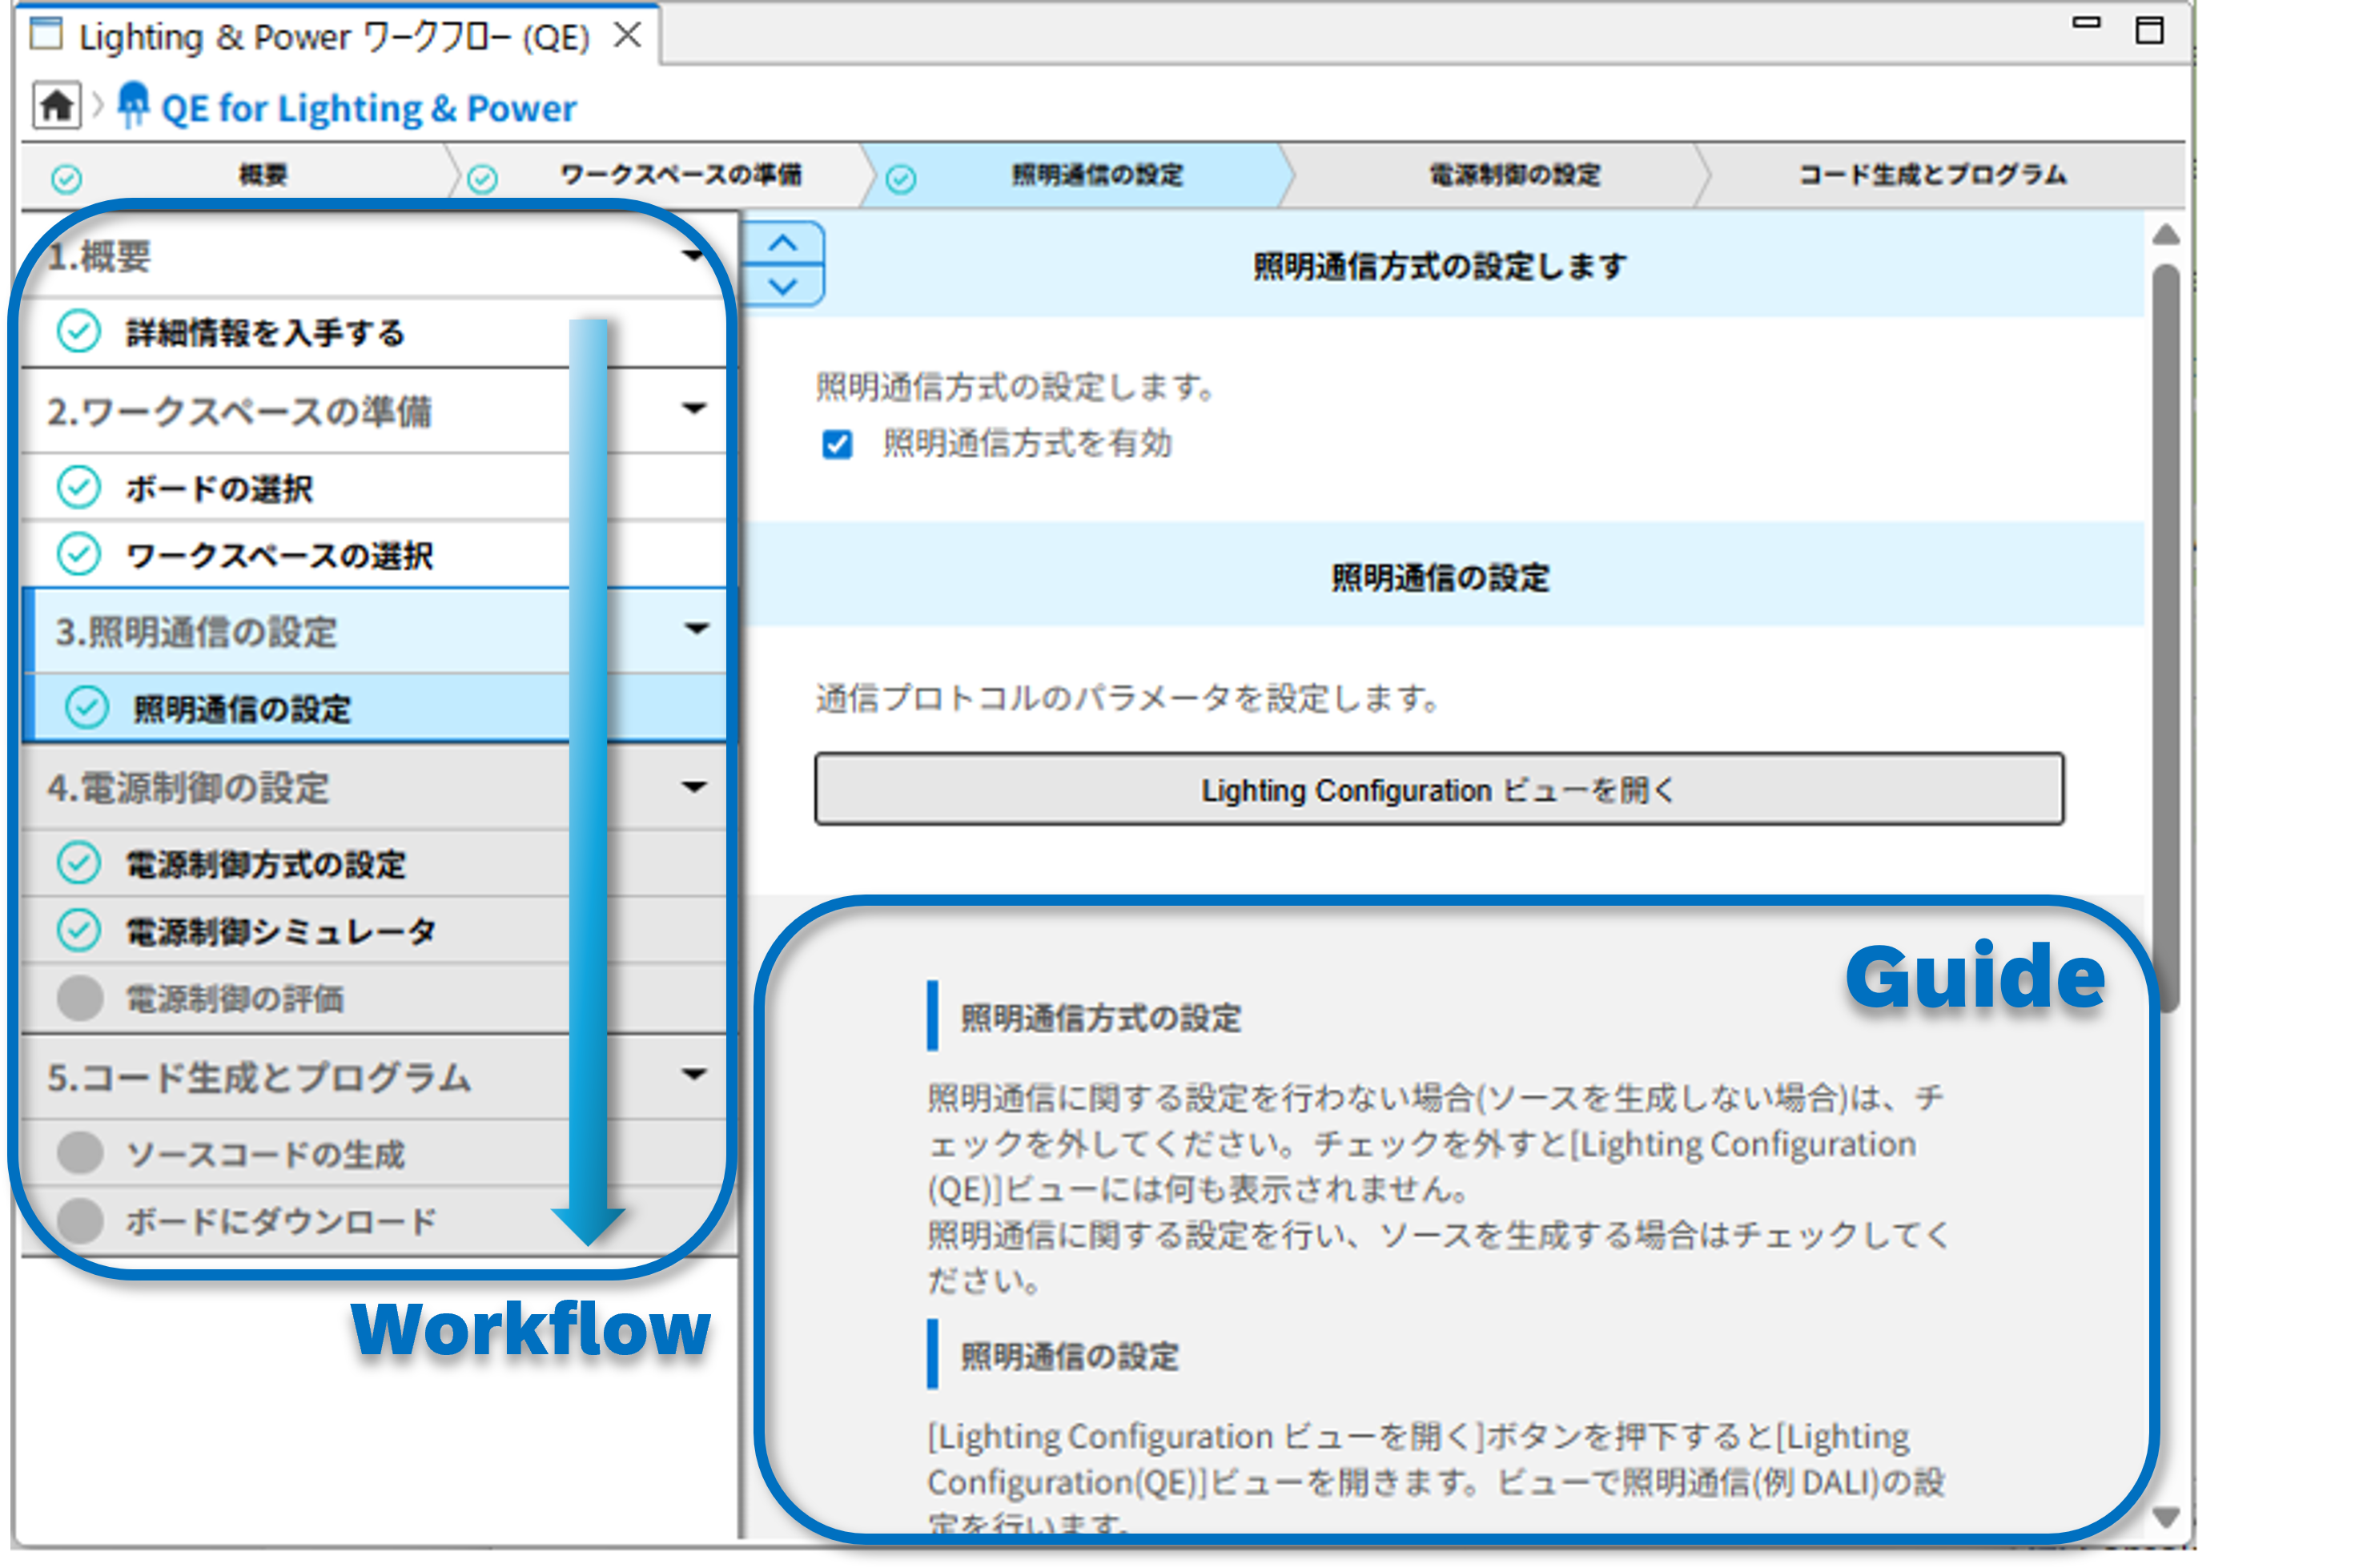This screenshot has width=2367, height=1568.
Task: Click check icon beside 詳細情報を入手する
Action: 78,331
